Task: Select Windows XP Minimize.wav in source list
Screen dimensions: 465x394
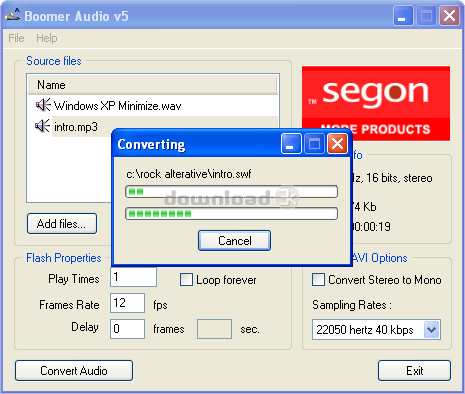Action: pyautogui.click(x=117, y=106)
